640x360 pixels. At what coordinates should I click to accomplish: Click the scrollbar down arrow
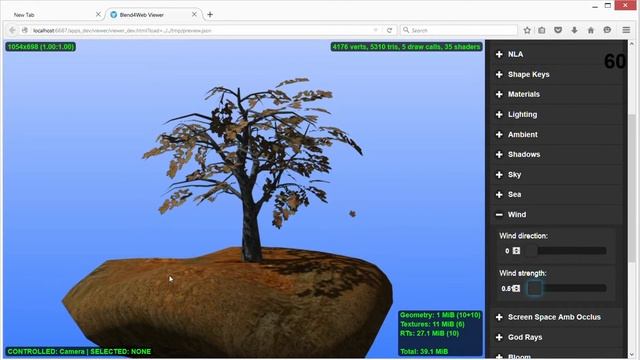click(x=632, y=354)
